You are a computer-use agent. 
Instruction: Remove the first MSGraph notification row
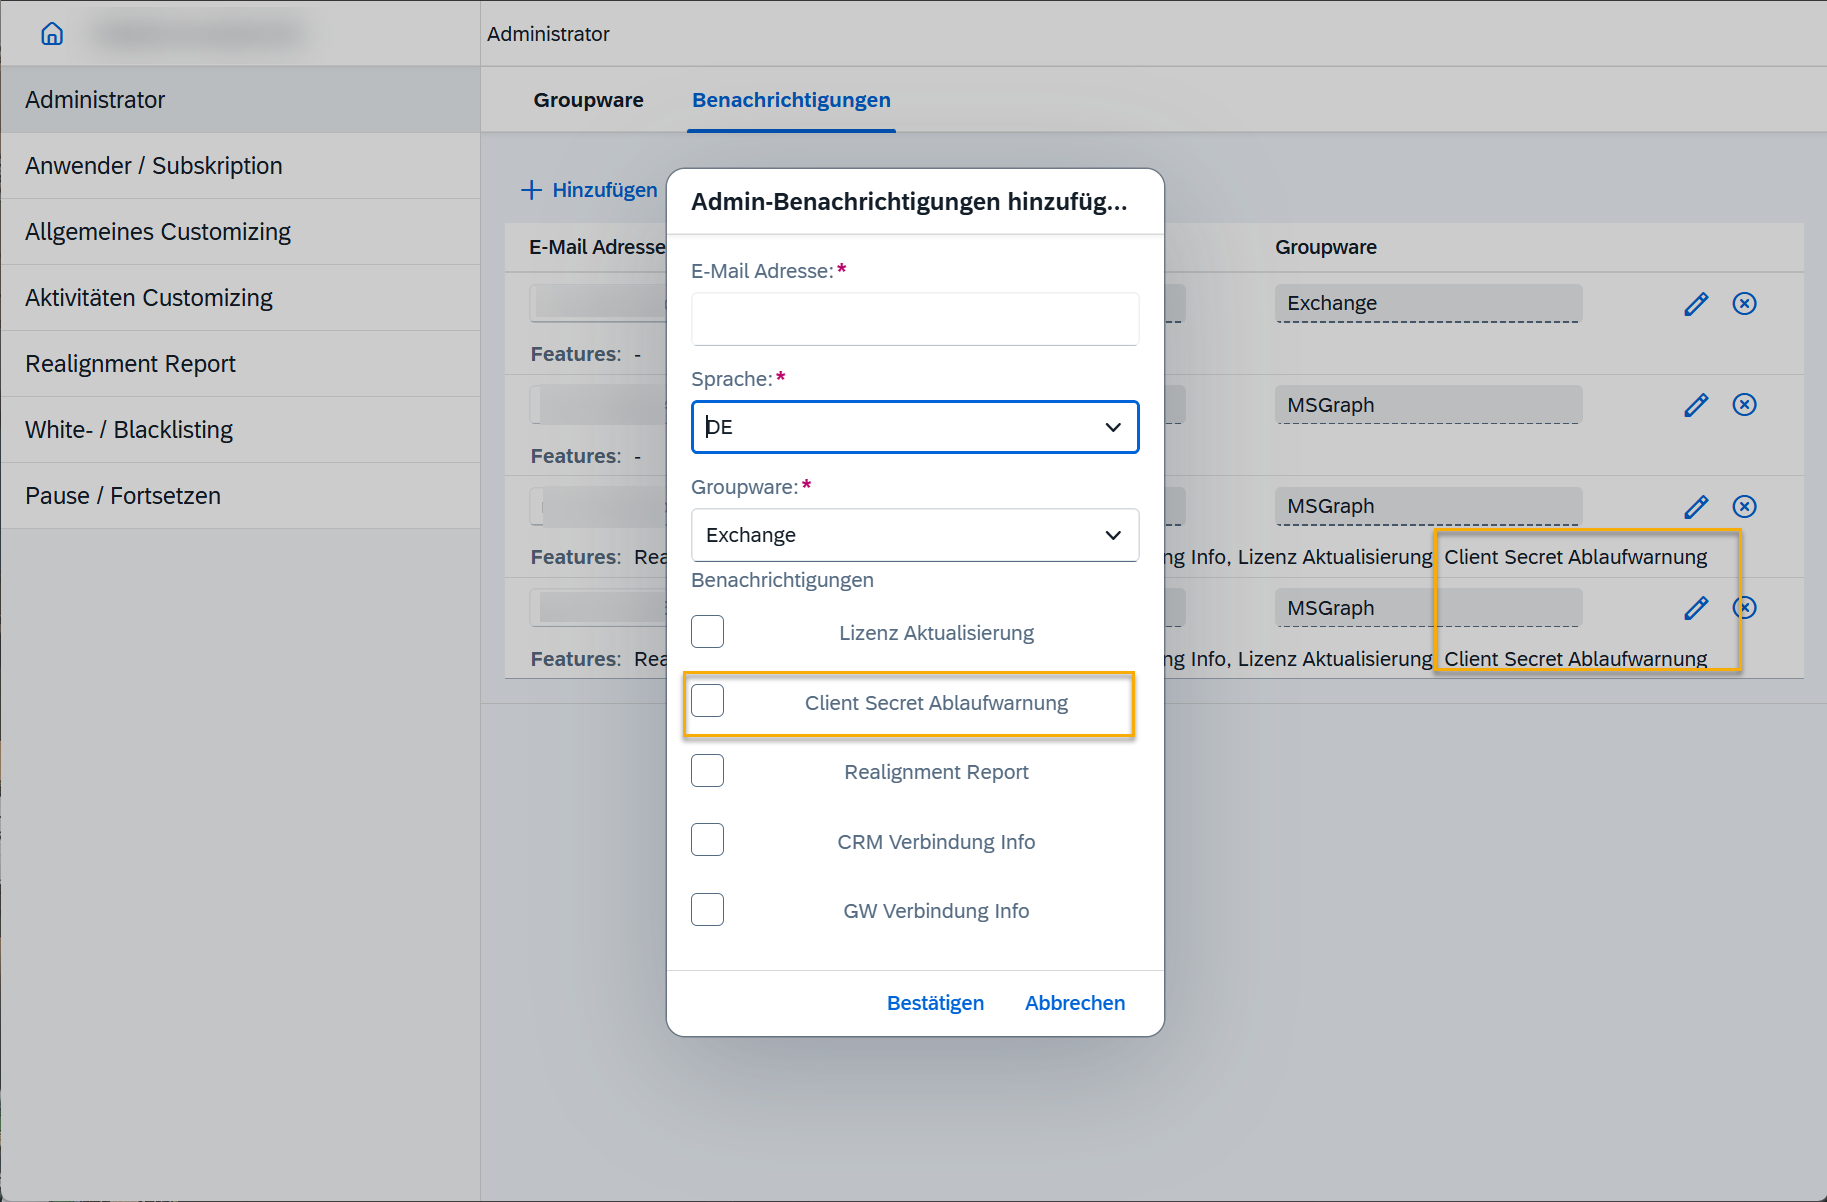click(1744, 405)
